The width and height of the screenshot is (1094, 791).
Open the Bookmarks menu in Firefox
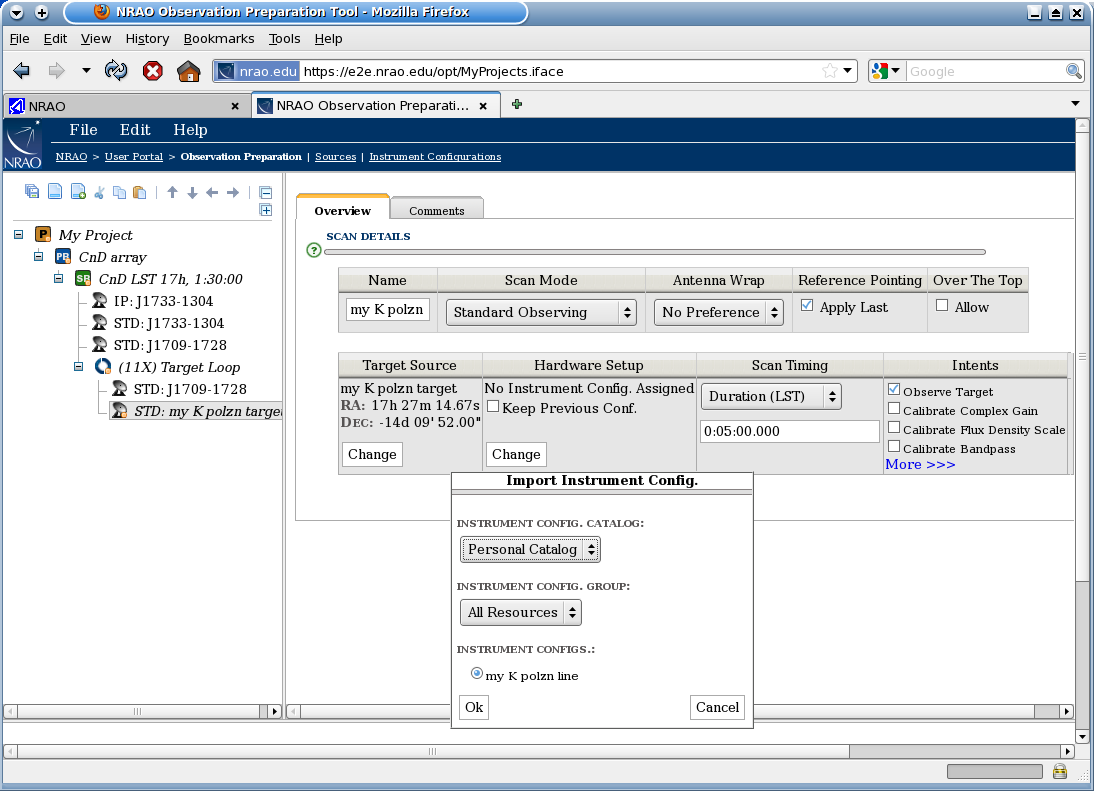click(219, 38)
